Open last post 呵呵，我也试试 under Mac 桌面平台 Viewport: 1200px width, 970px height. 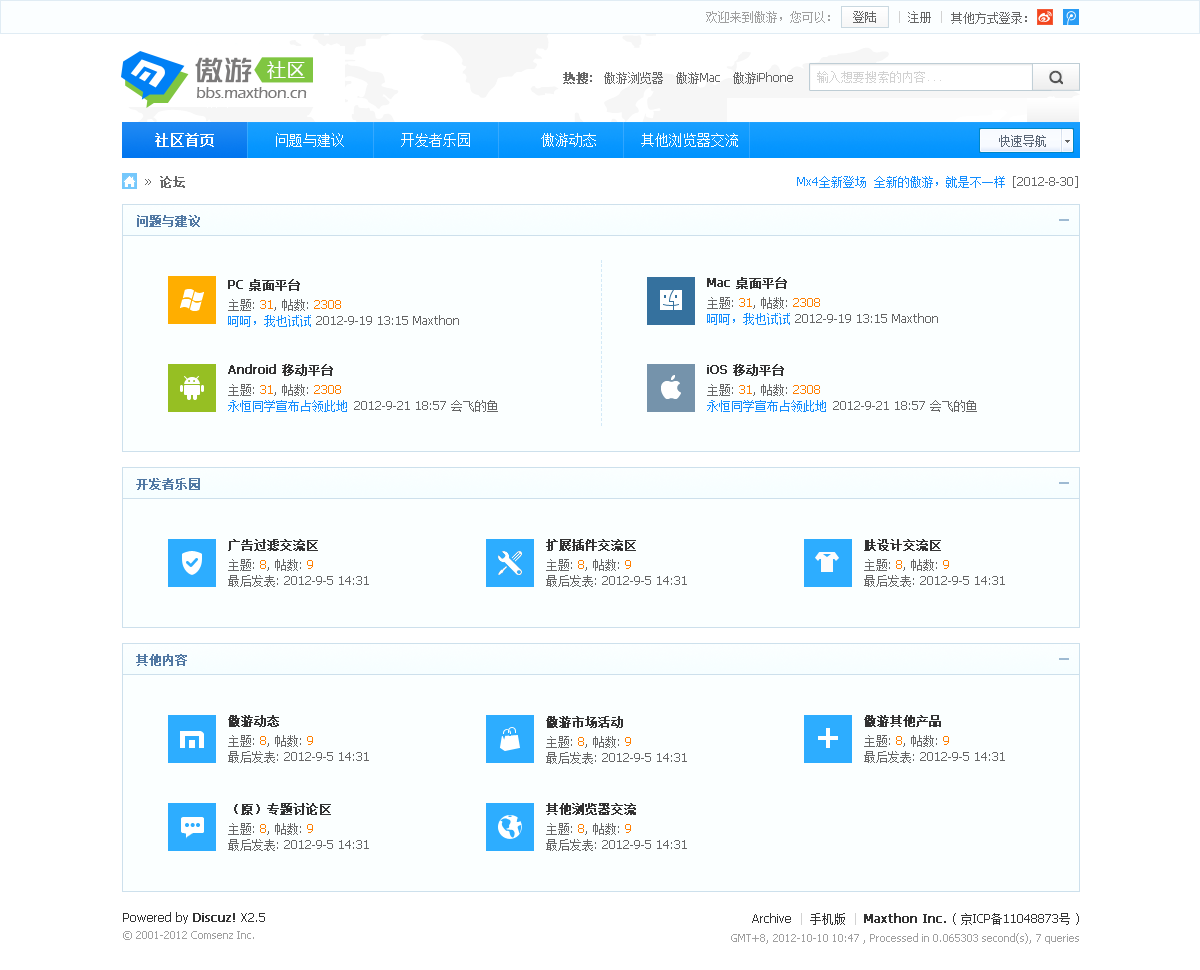748,319
